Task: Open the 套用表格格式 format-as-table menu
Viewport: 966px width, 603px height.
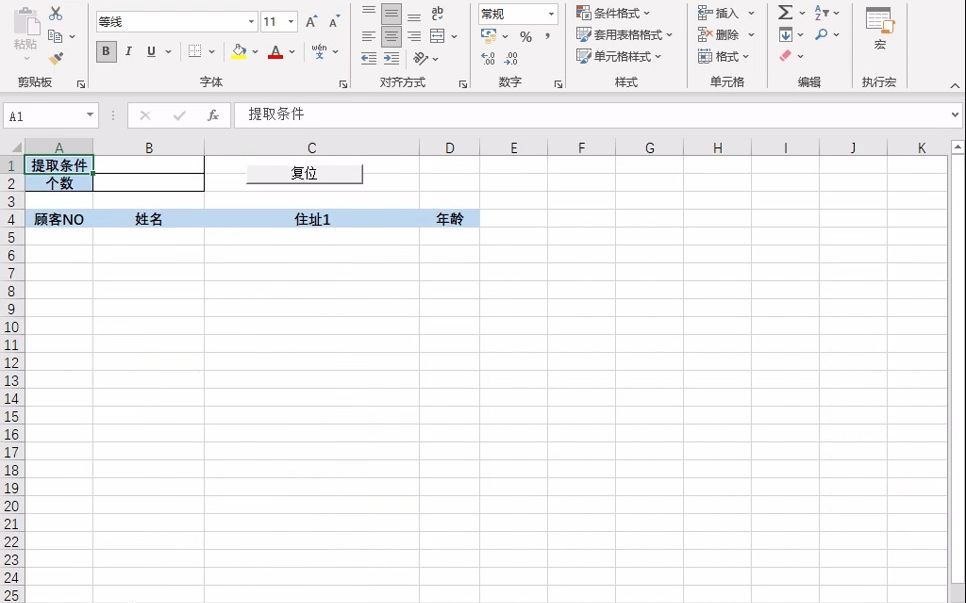Action: tap(622, 33)
